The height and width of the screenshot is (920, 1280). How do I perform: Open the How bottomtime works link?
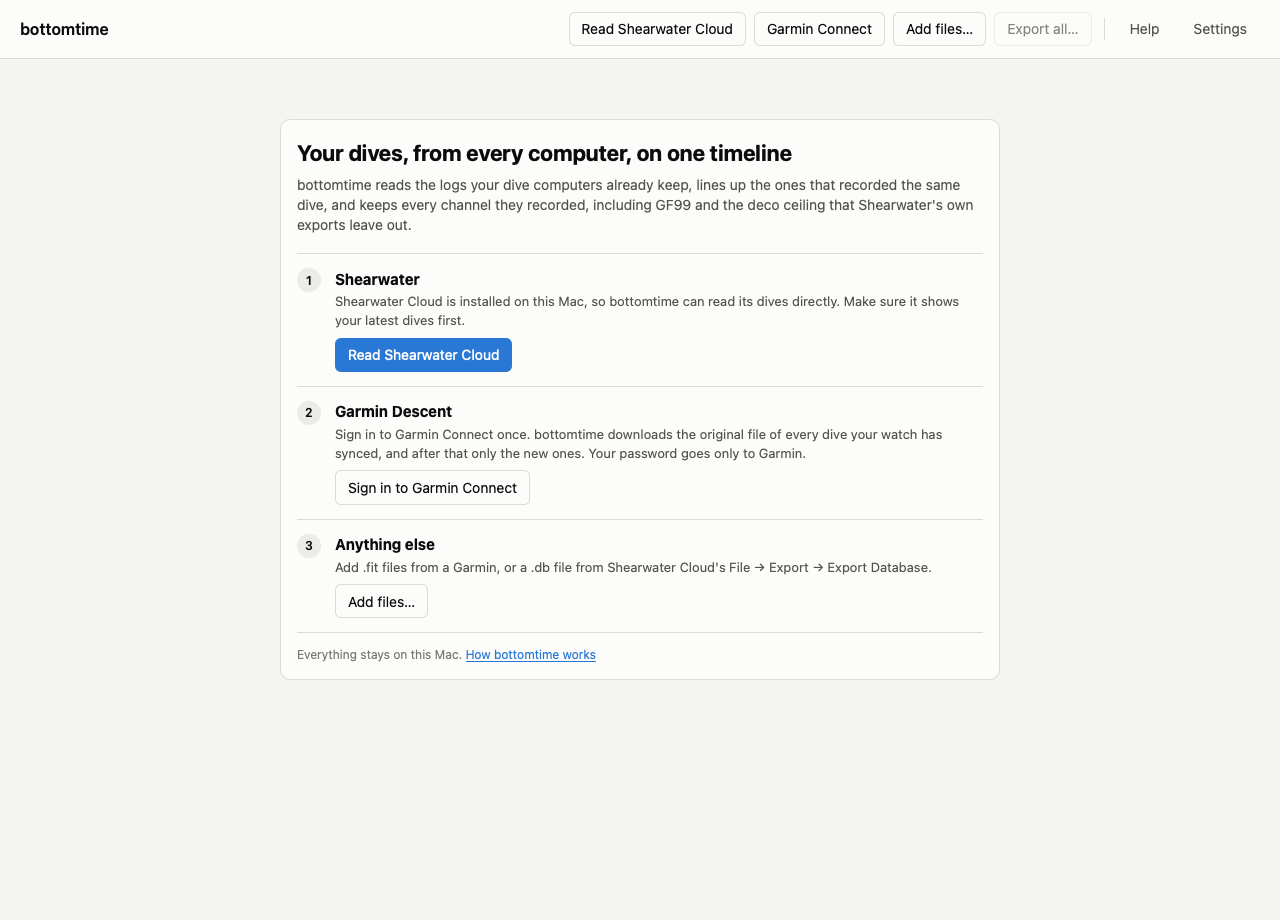(x=531, y=655)
